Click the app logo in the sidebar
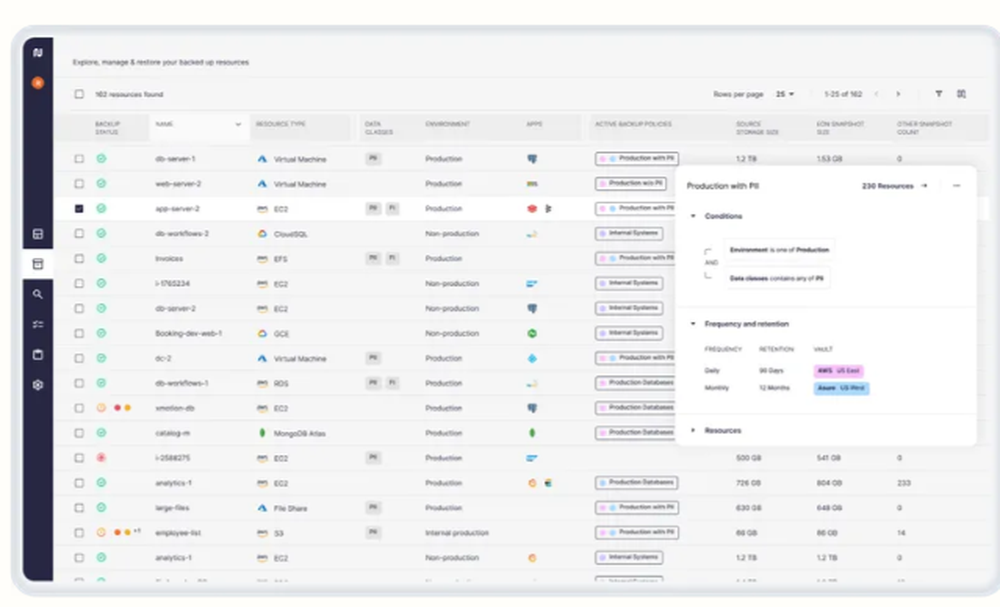1000x607 pixels. point(38,53)
